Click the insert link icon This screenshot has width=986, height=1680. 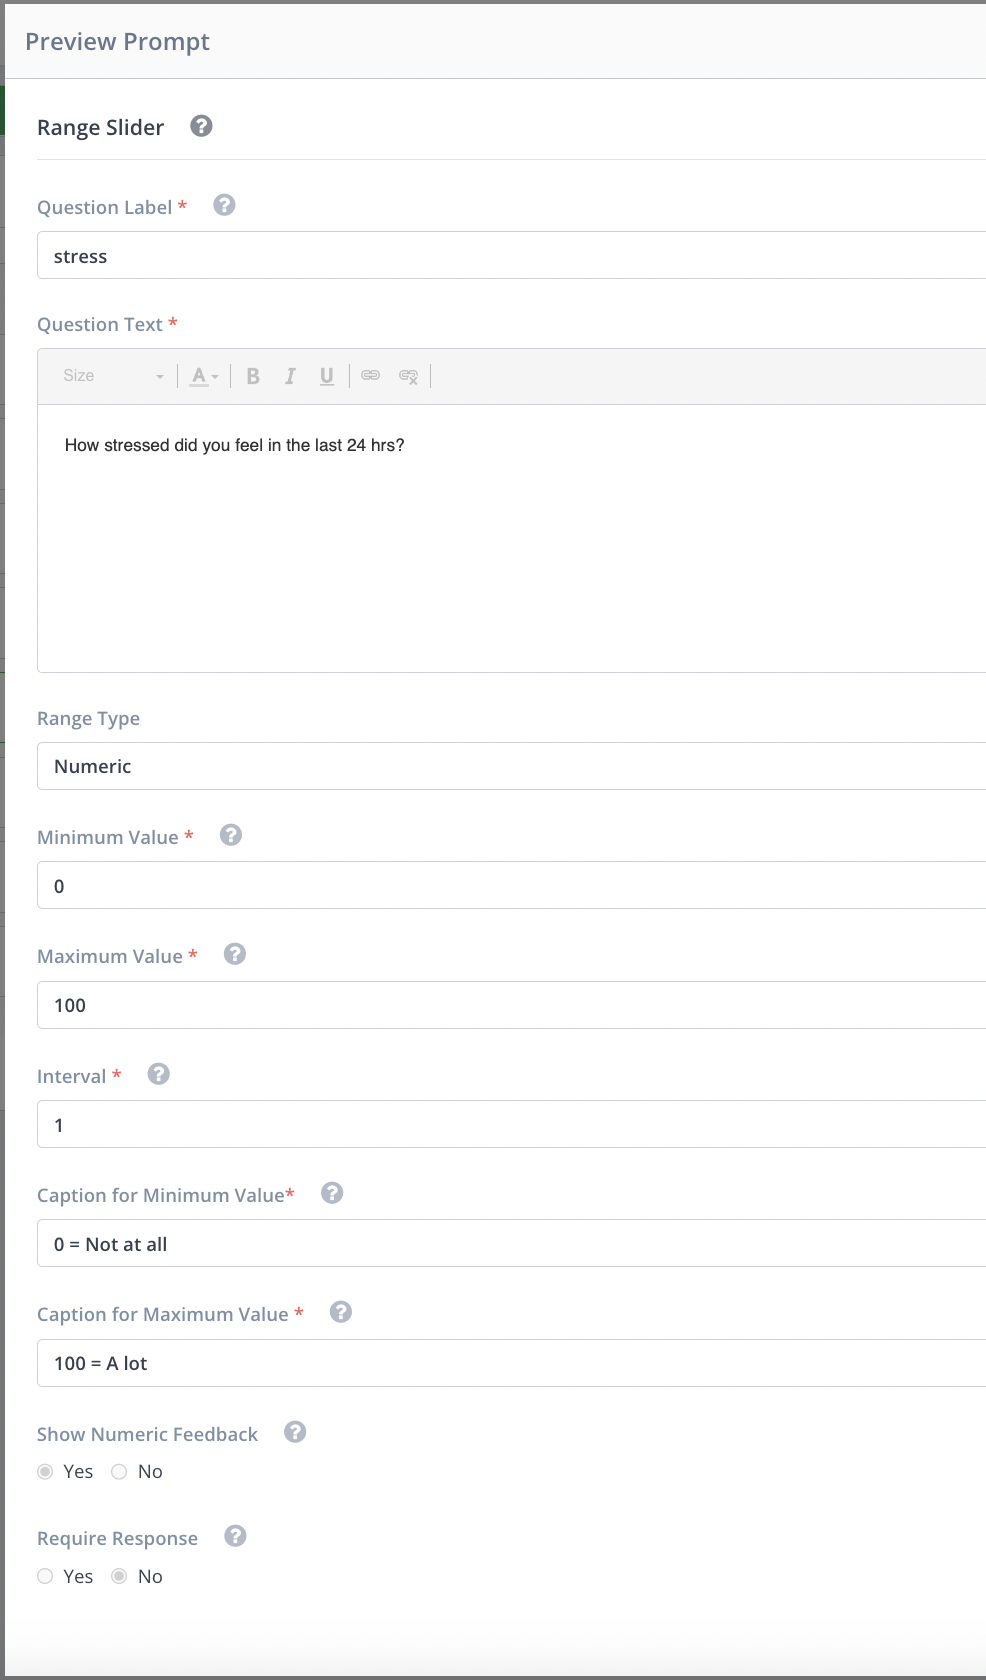pos(371,376)
